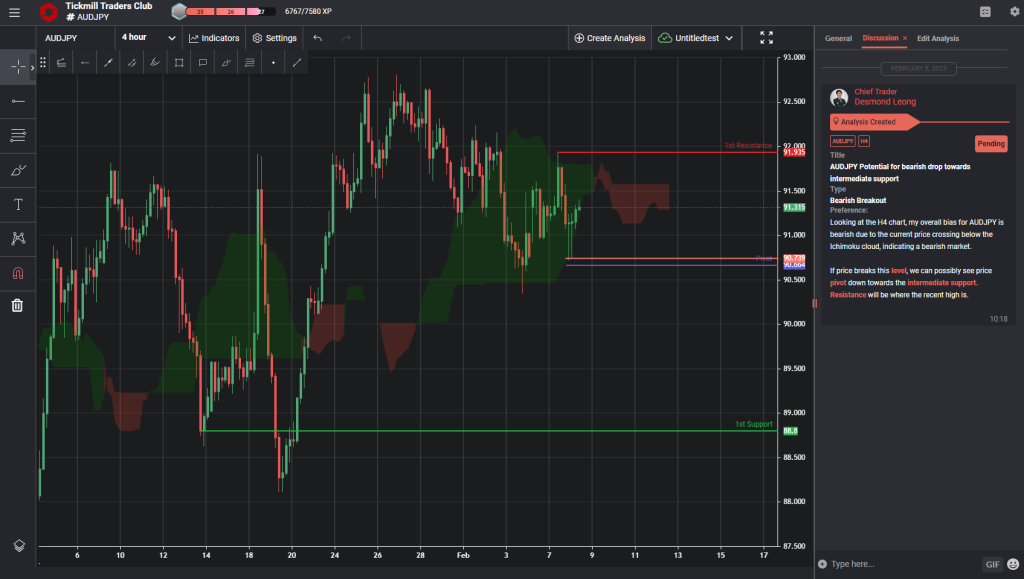Viewport: 1024px width, 579px height.
Task: Open the drawings trash bin
Action: tap(16, 305)
